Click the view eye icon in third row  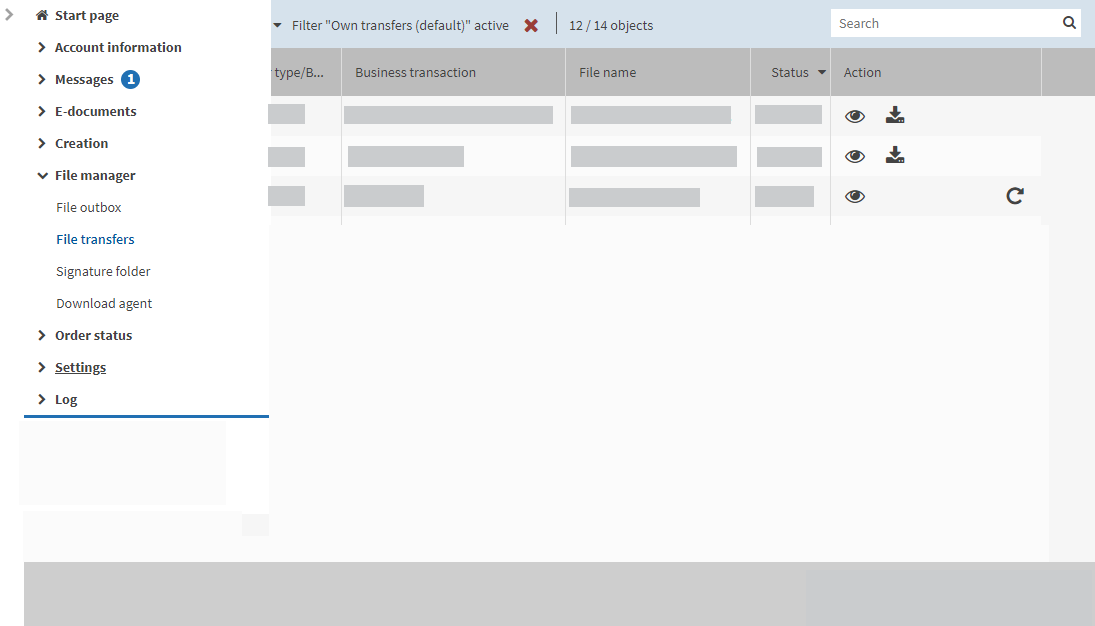click(x=855, y=196)
